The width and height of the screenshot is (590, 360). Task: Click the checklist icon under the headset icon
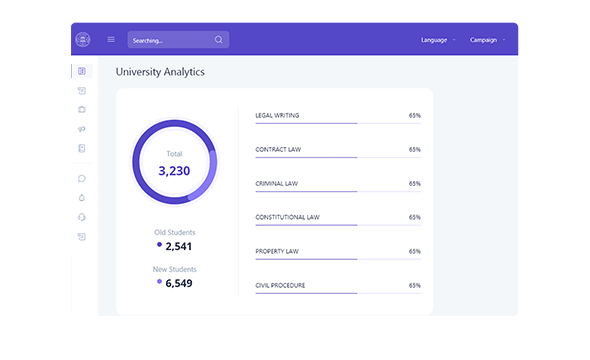click(82, 237)
